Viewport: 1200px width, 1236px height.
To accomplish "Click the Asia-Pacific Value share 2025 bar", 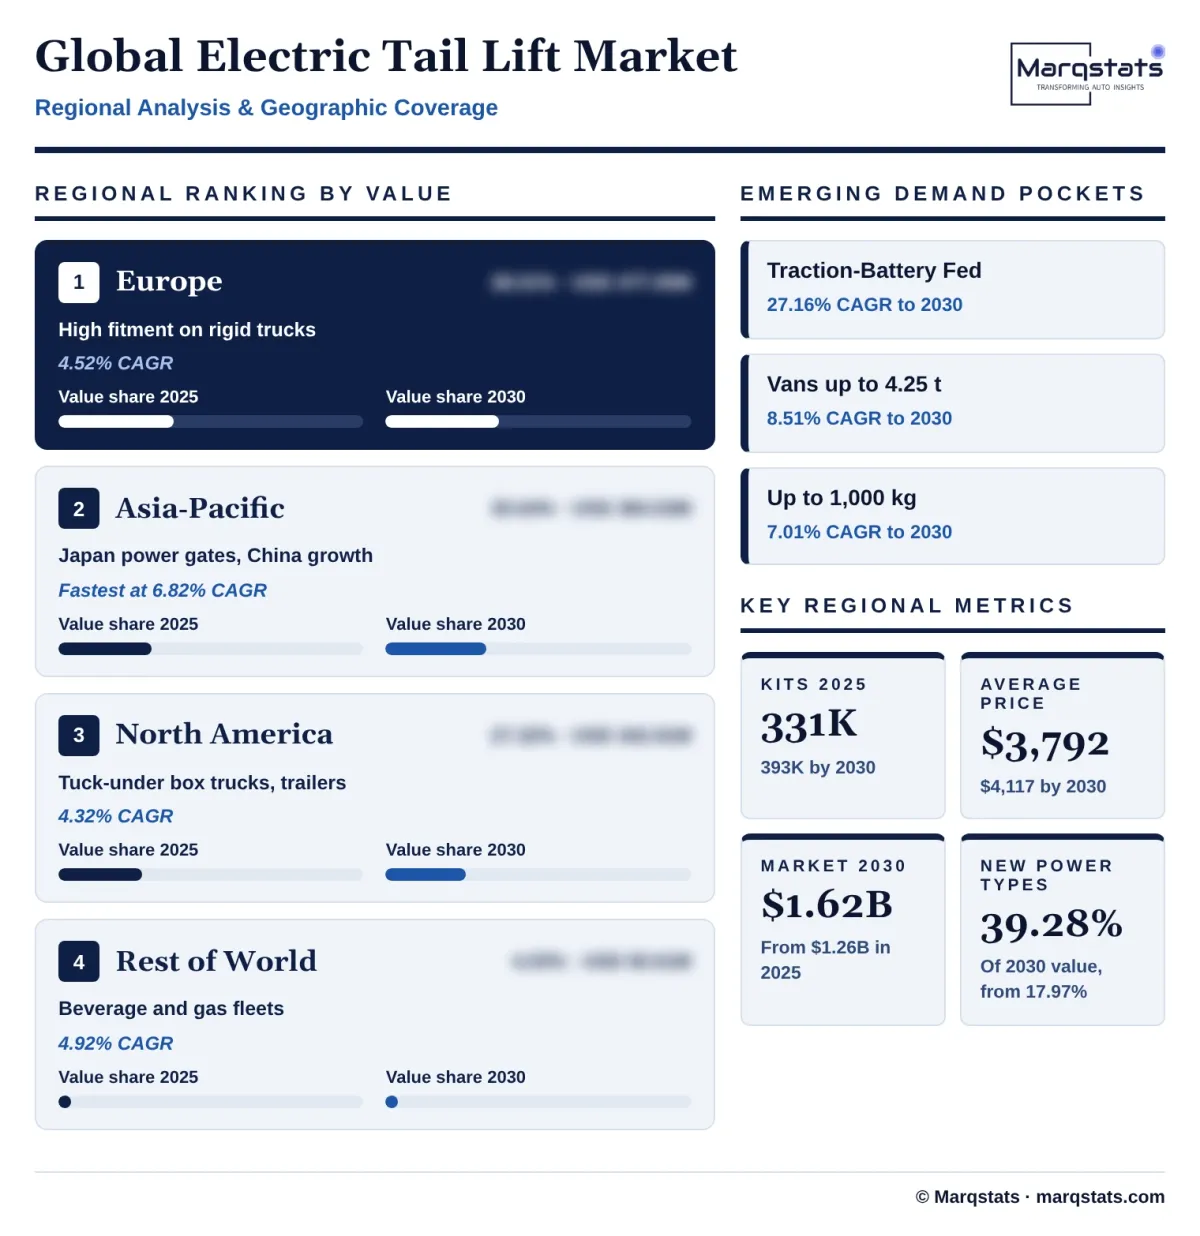I will 210,649.
